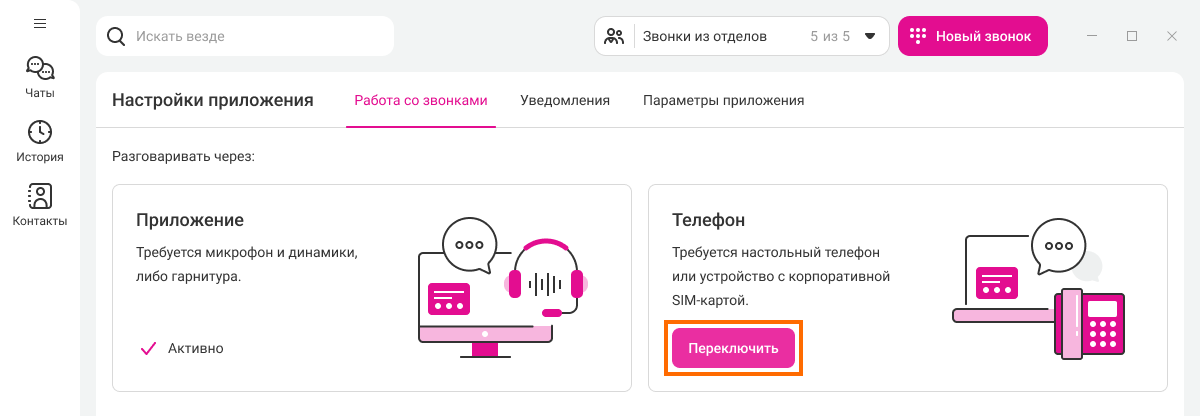Click the desk phone illustration
The image size is (1200, 416).
click(1090, 322)
